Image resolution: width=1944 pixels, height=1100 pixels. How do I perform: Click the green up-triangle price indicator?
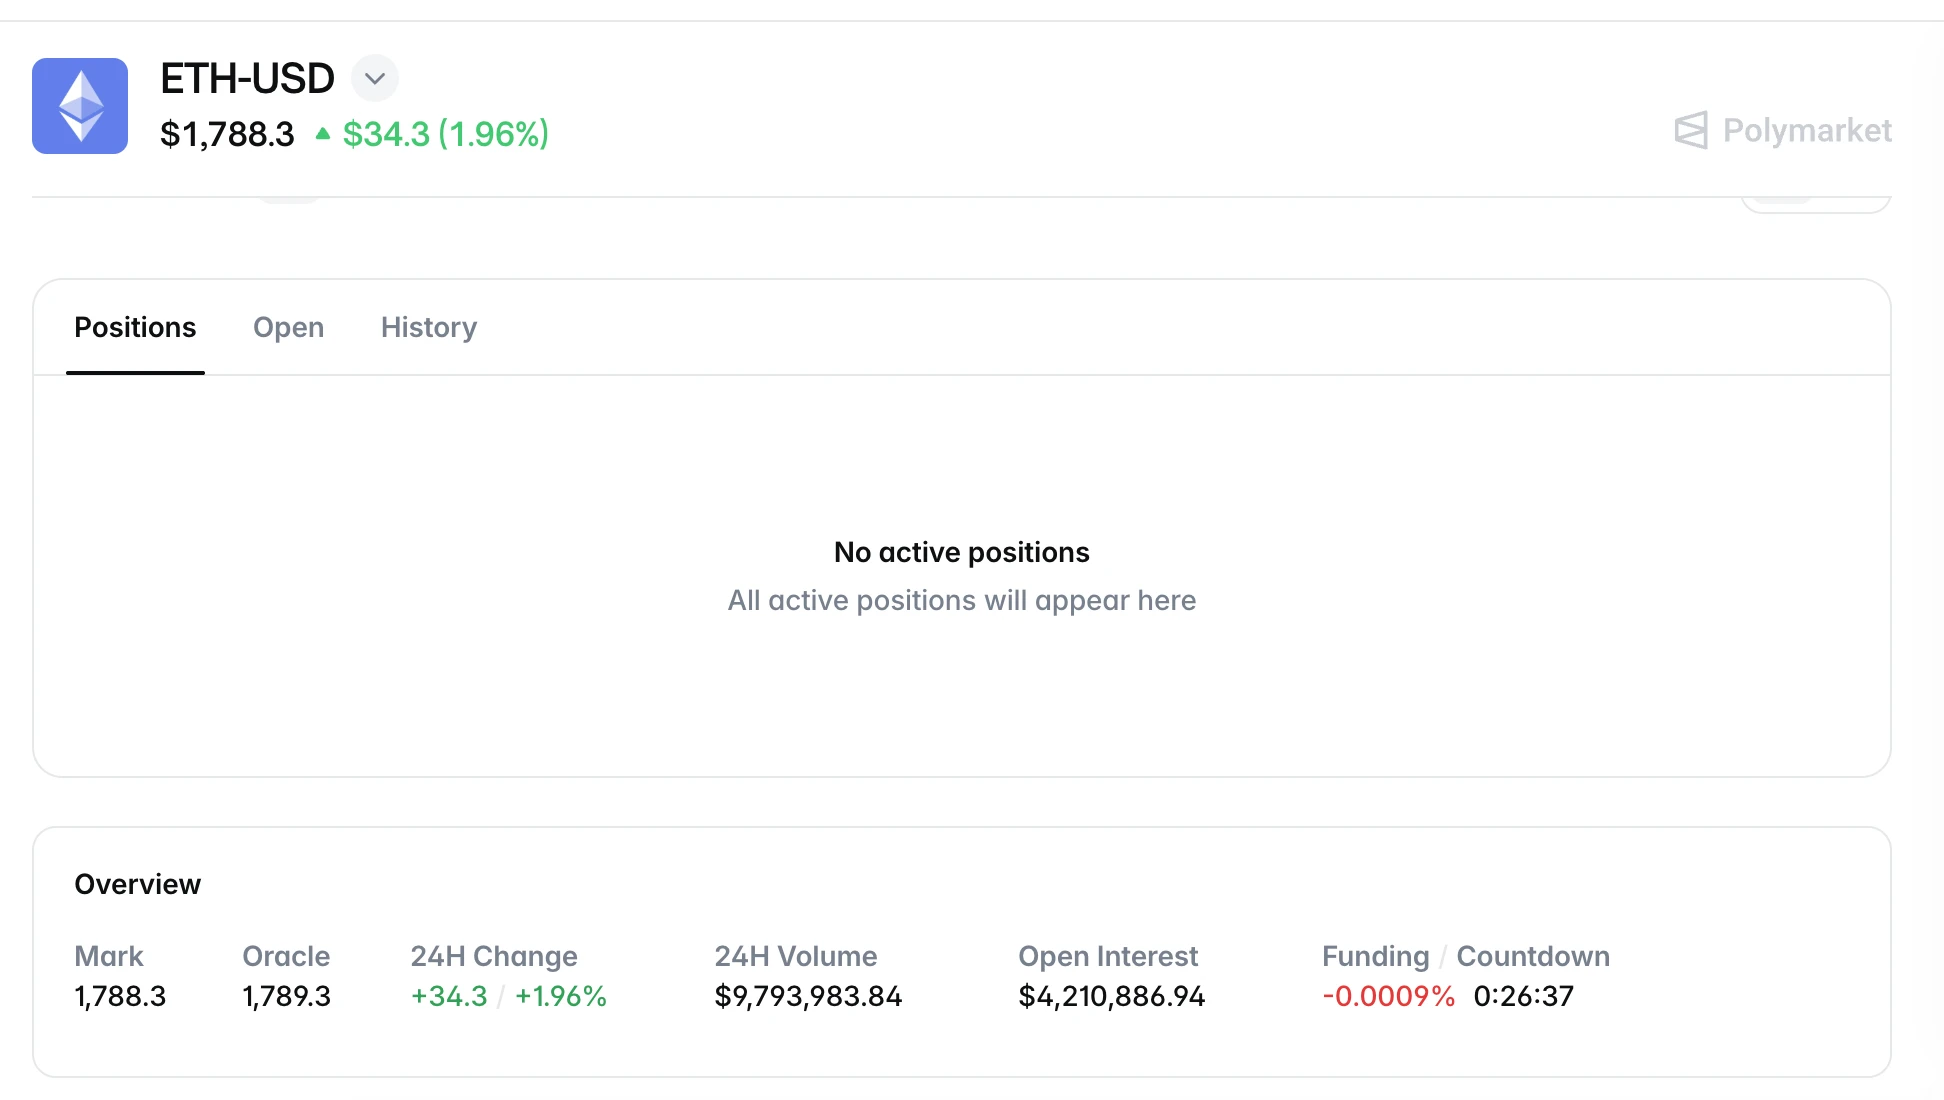click(x=322, y=133)
